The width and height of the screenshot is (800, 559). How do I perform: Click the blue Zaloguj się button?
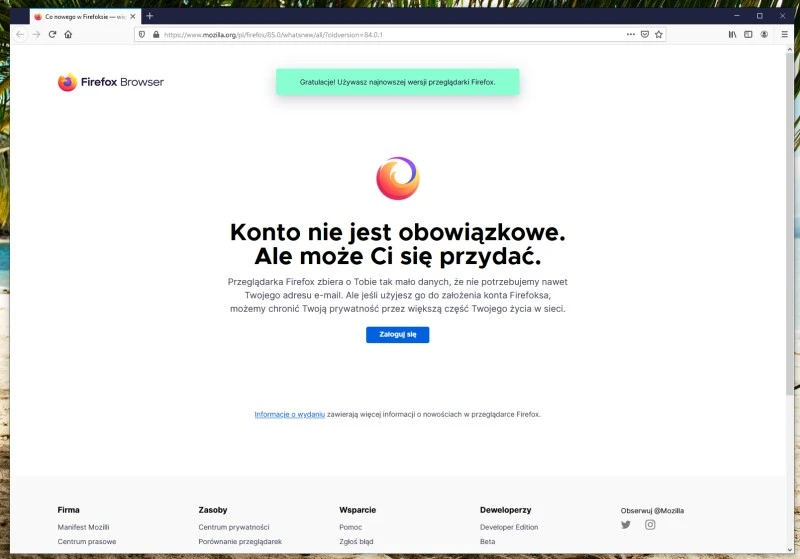pos(397,335)
